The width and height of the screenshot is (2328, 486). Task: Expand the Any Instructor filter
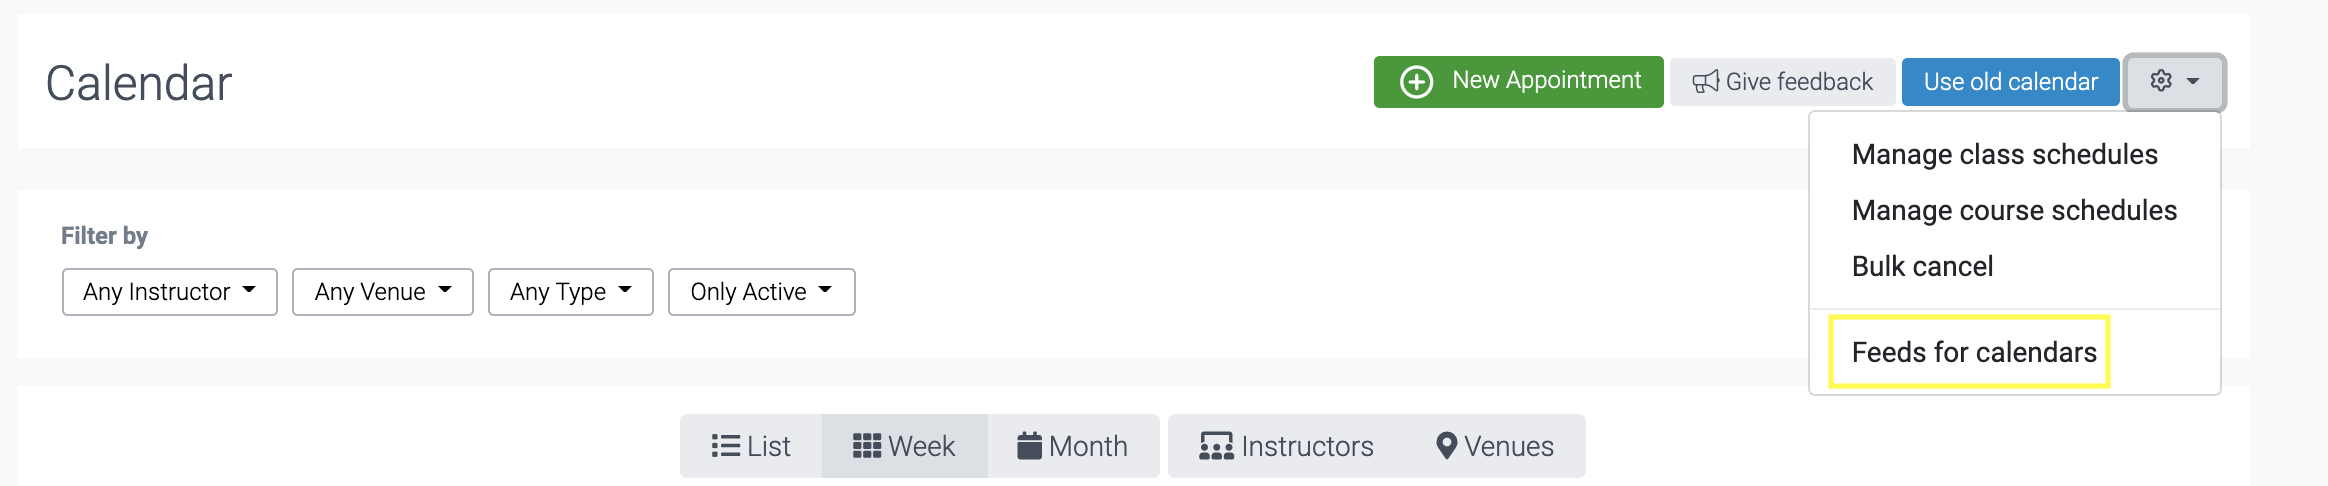tap(169, 292)
